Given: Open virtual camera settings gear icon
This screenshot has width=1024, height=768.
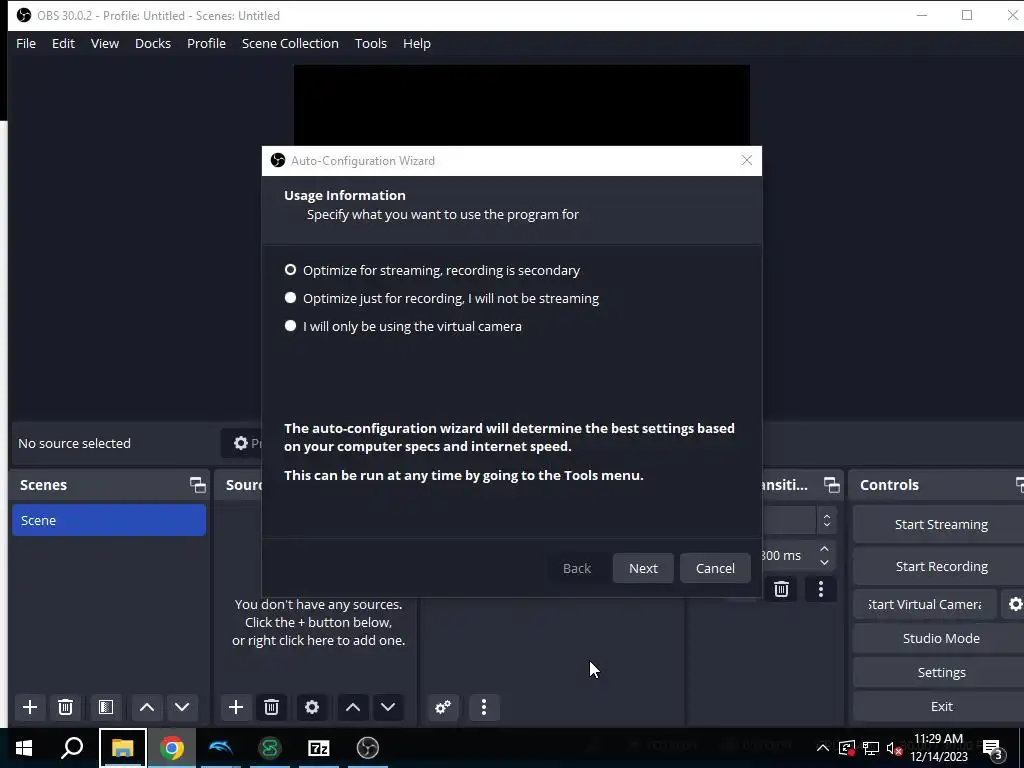Looking at the screenshot, I should click(1015, 605).
